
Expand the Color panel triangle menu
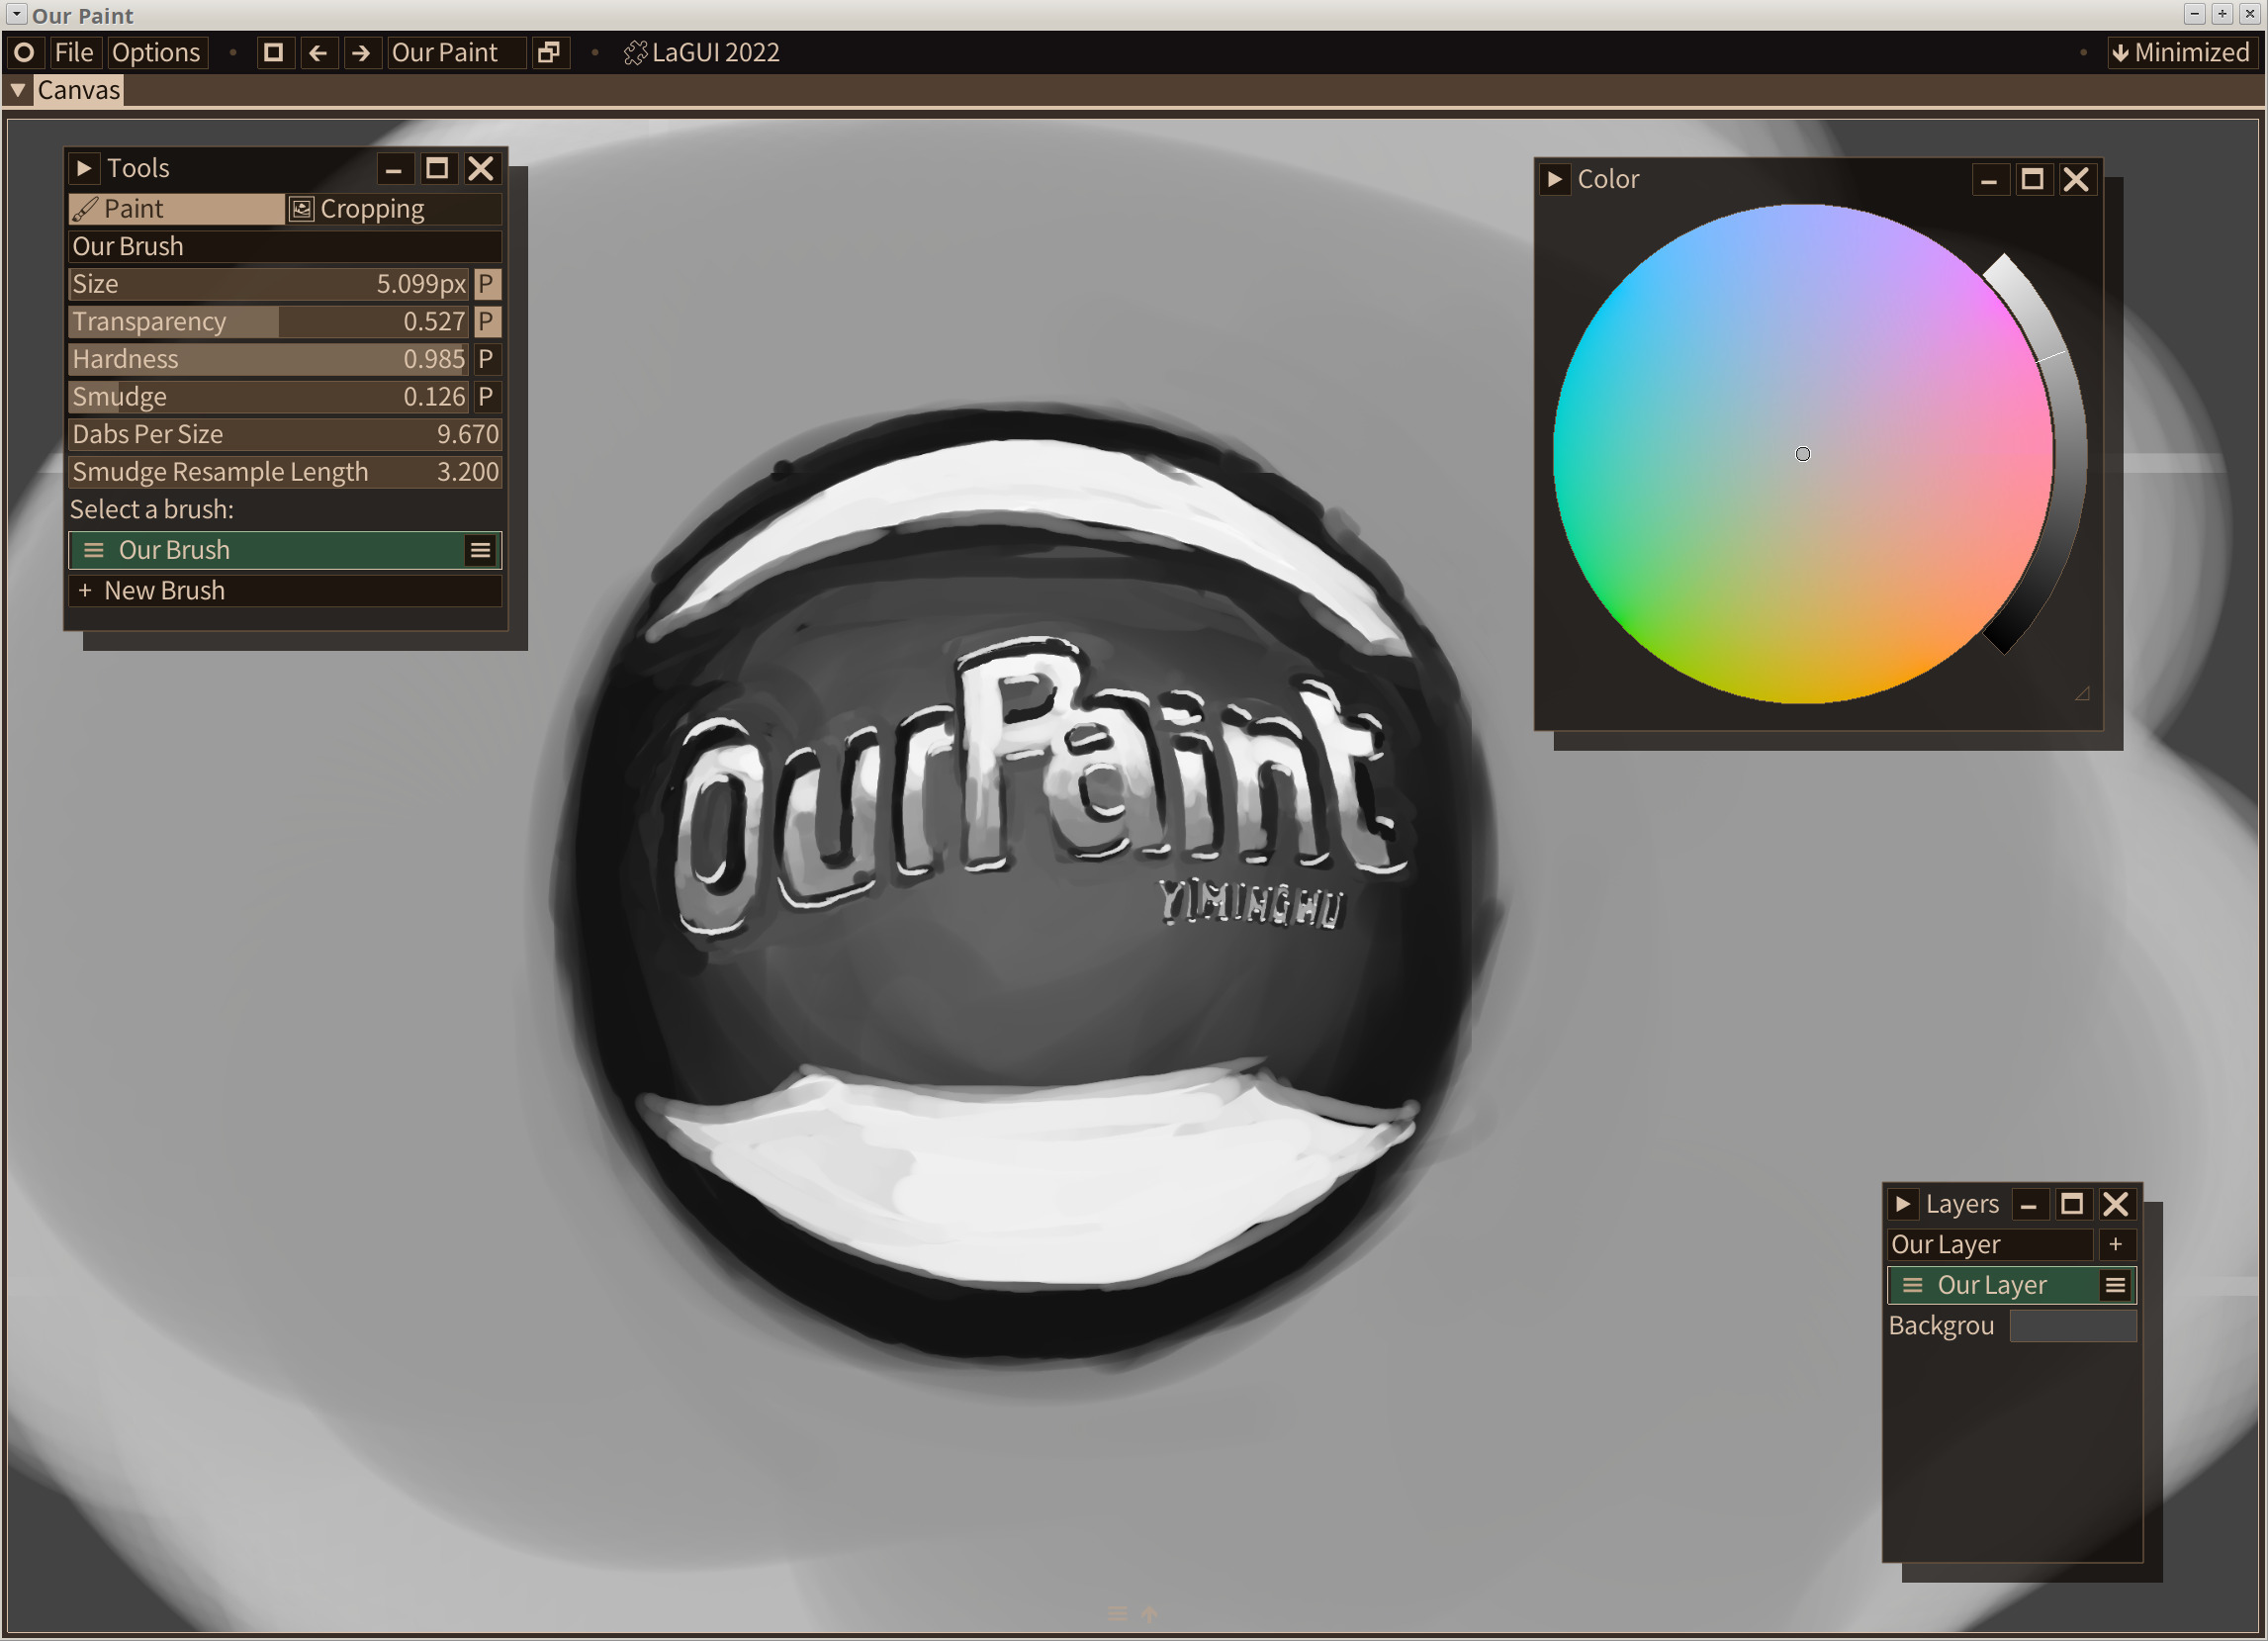tap(1555, 179)
